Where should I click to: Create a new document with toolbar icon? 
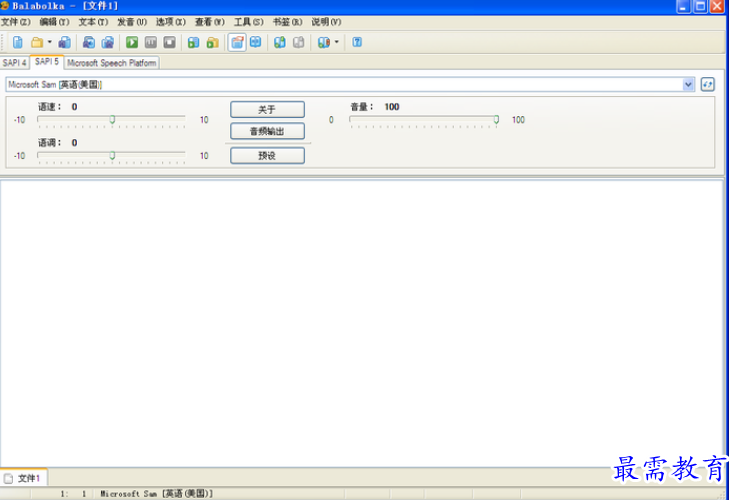(17, 43)
